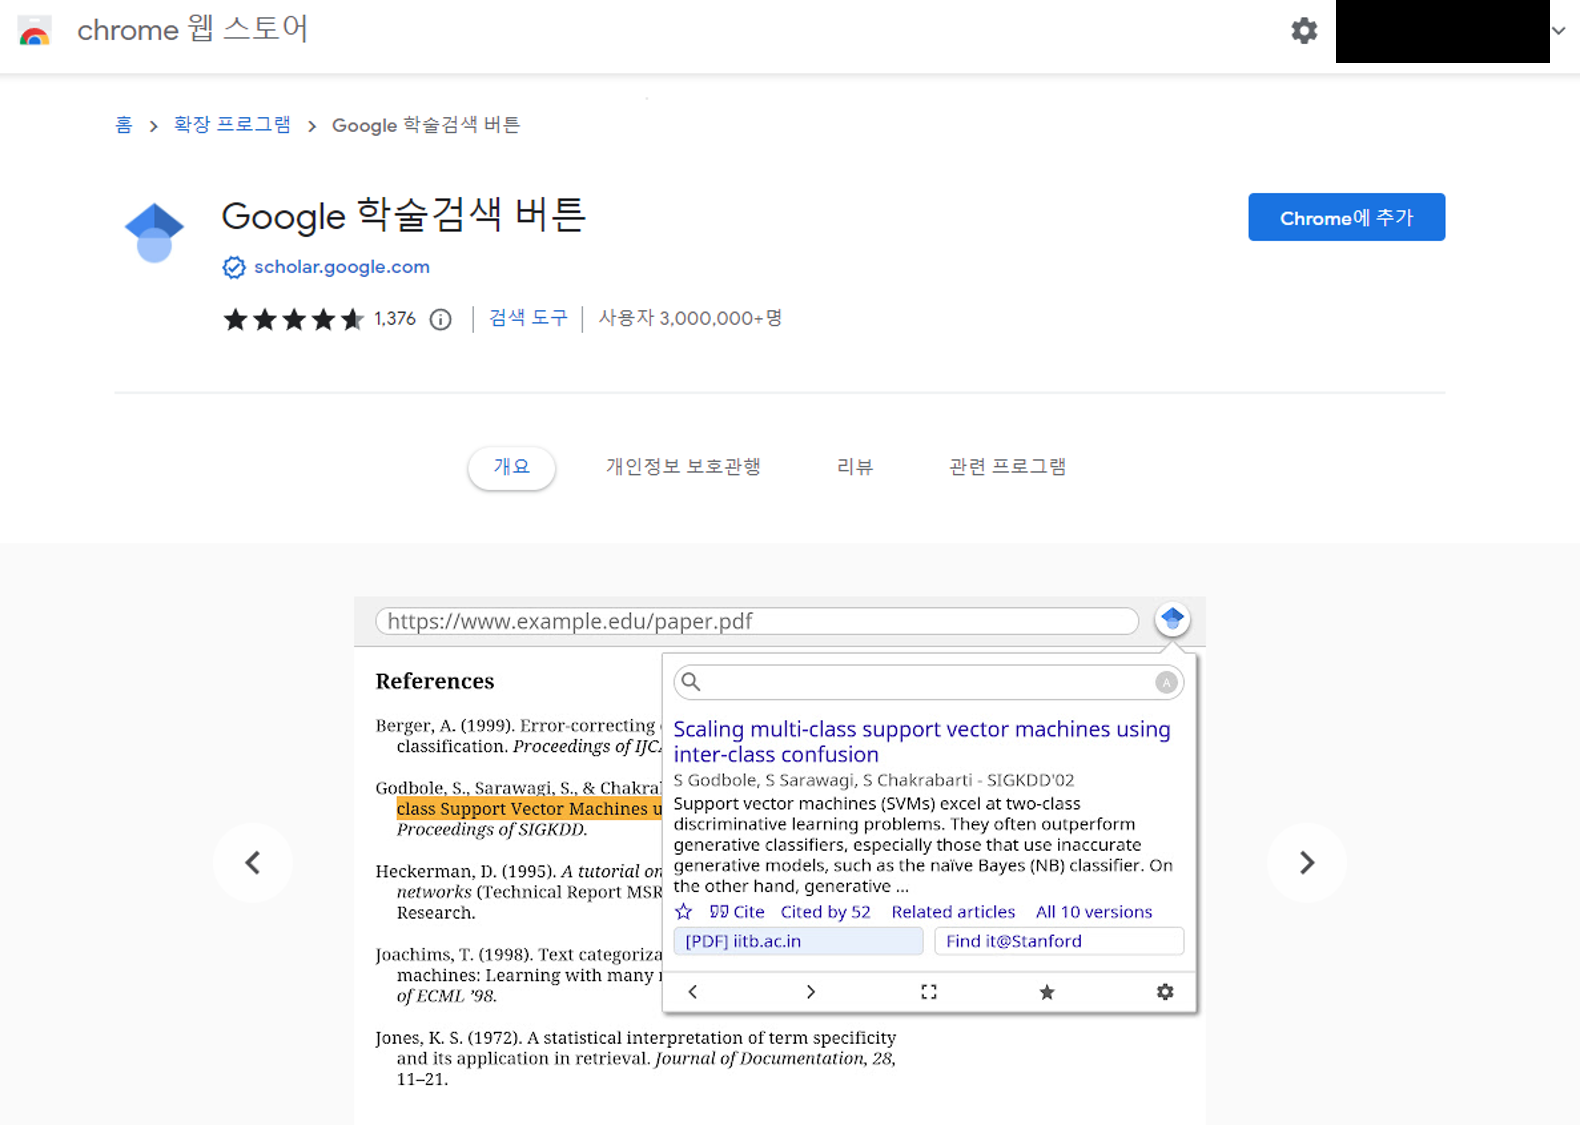Click the References heading in the screenshot

pos(435,681)
